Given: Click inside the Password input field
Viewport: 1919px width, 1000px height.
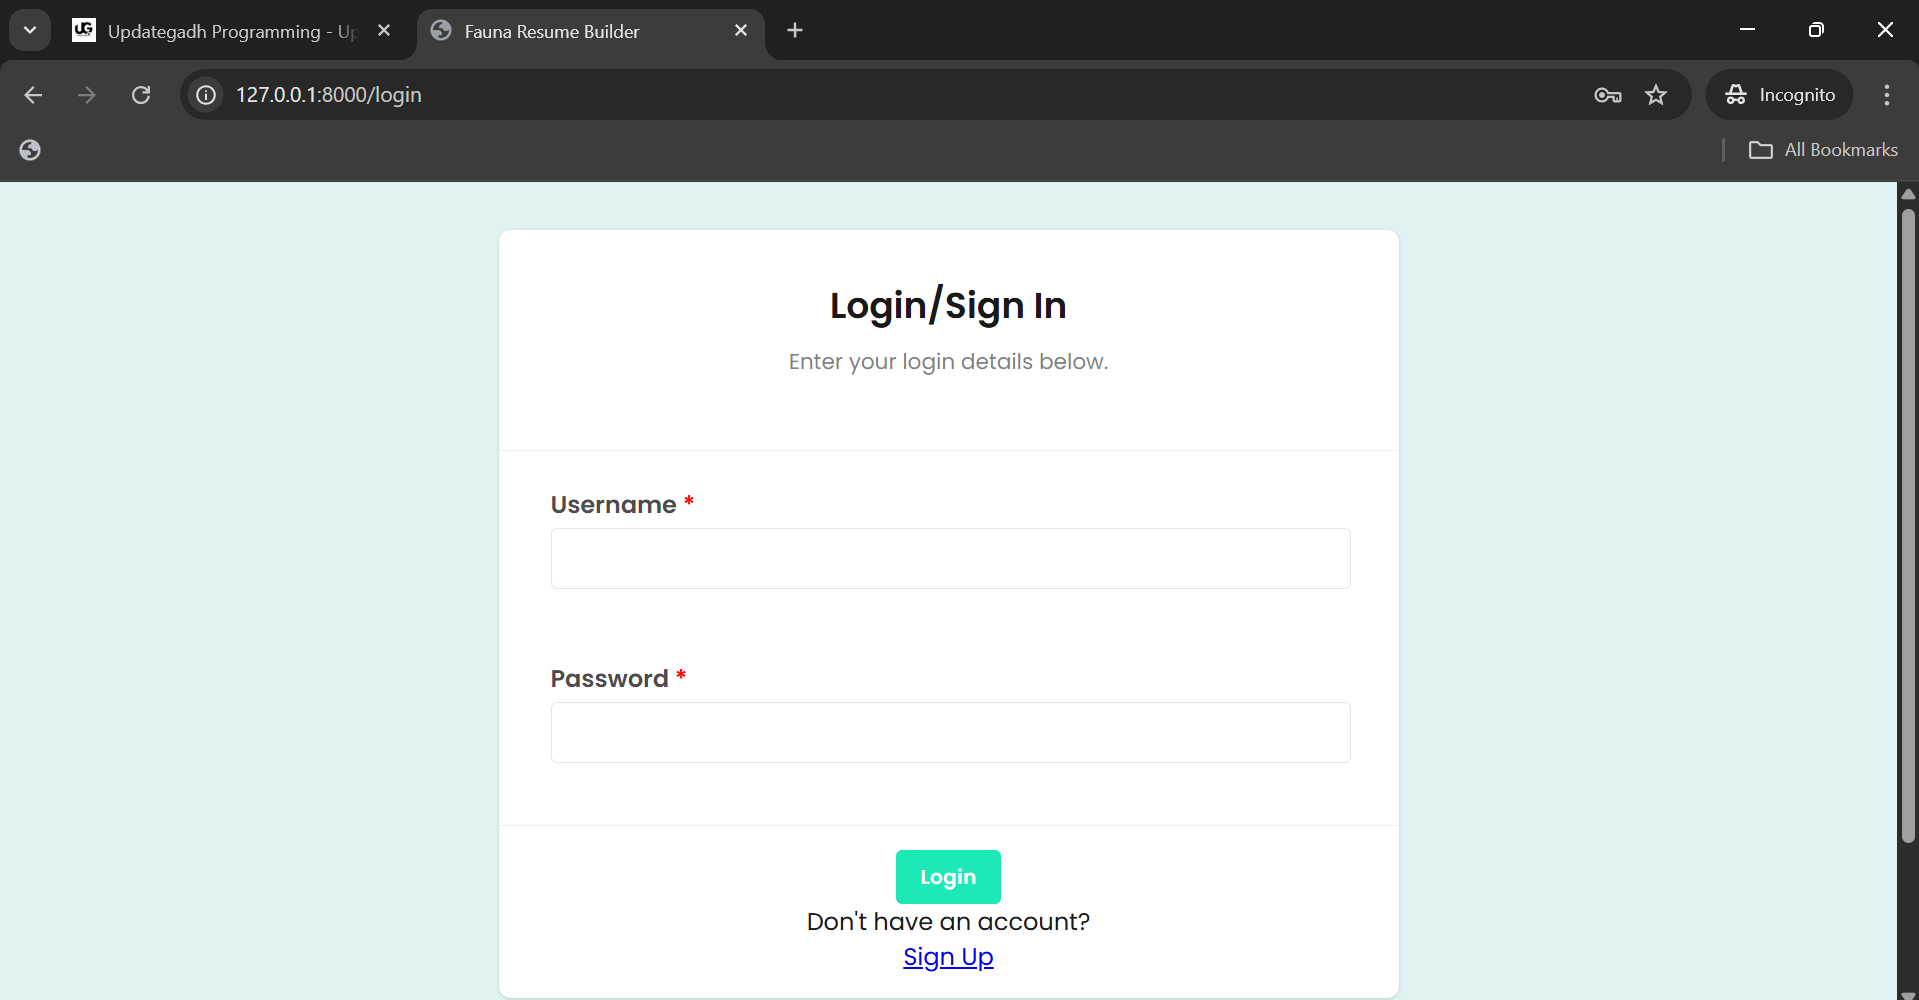Looking at the screenshot, I should [x=950, y=733].
